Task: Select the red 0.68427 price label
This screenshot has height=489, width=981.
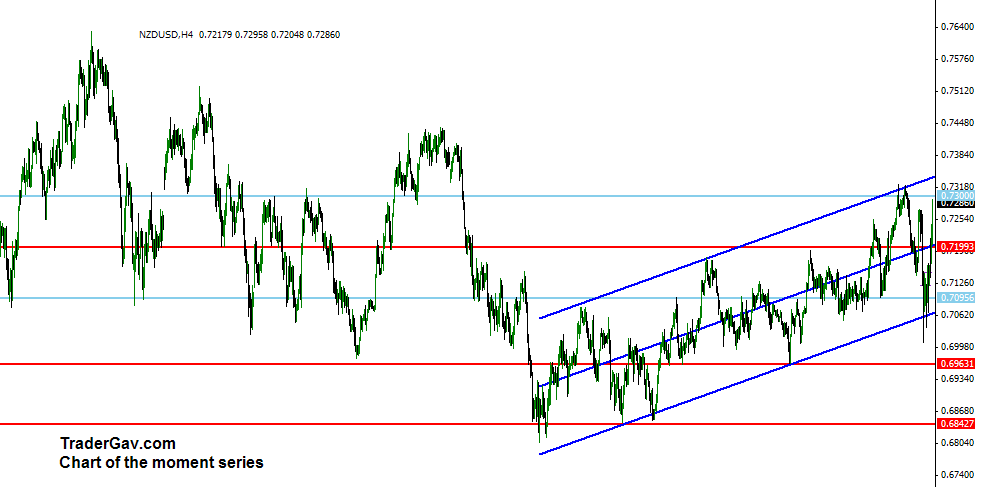Action: (956, 424)
